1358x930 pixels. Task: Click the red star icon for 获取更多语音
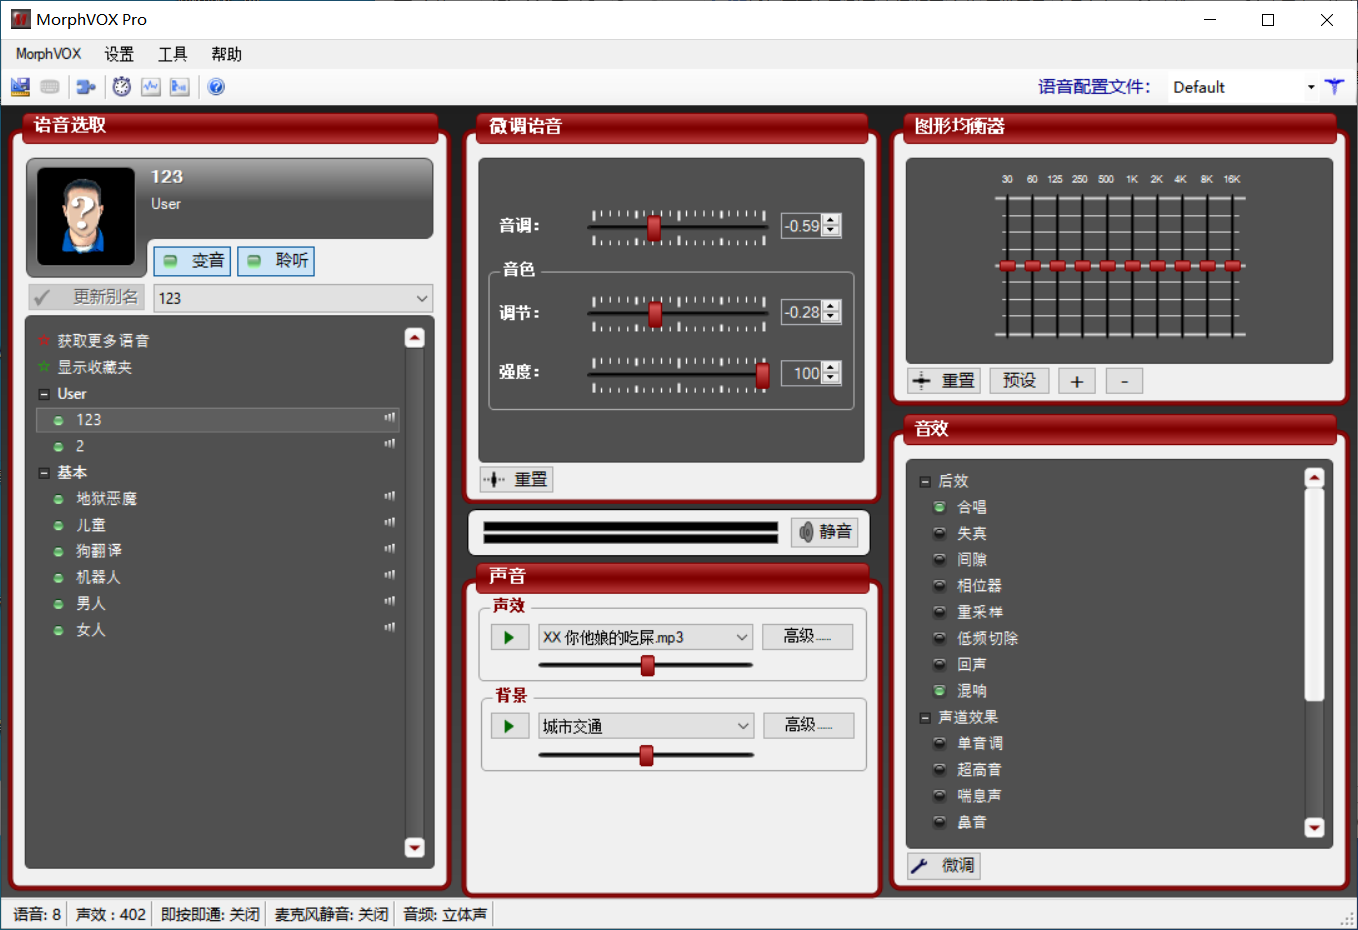44,340
